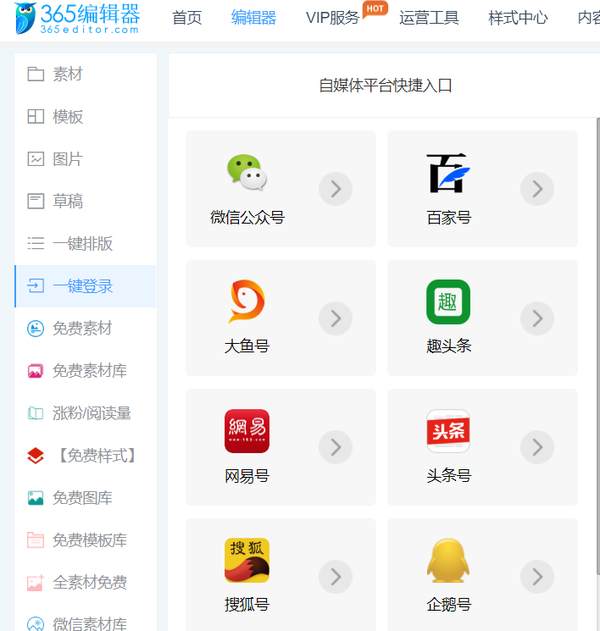Click the 免费图库 sidebar text
Viewport: 600px width, 631px height.
click(x=82, y=498)
